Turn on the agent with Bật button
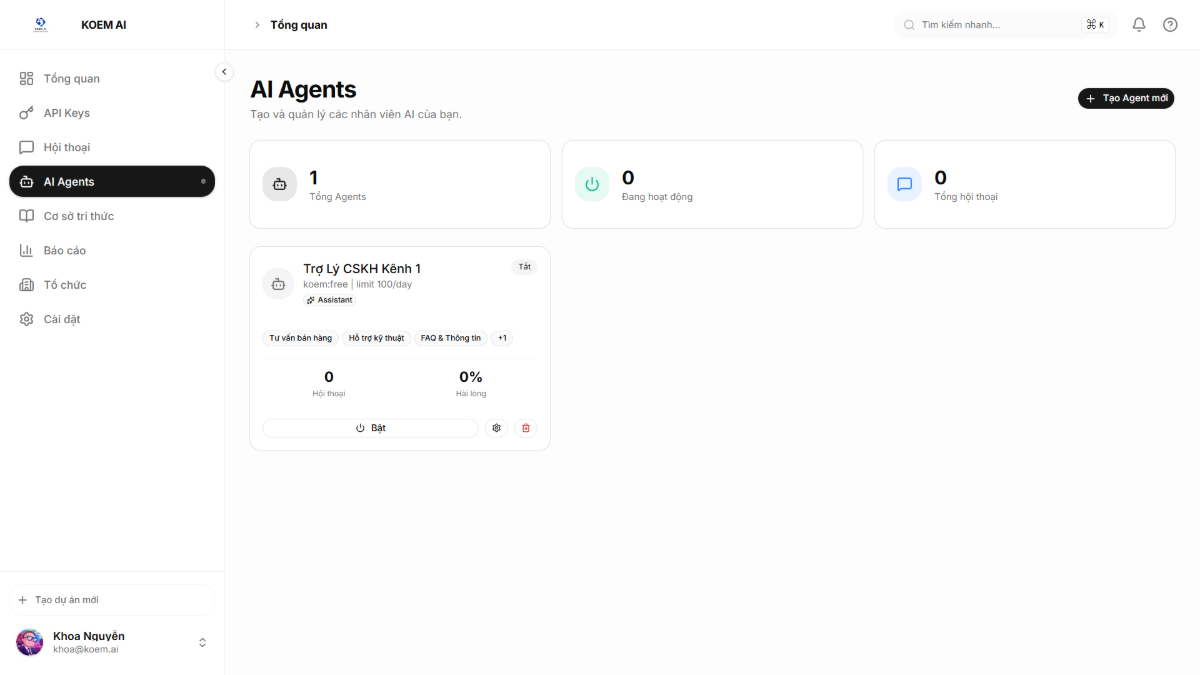The image size is (1200, 675). click(x=370, y=428)
